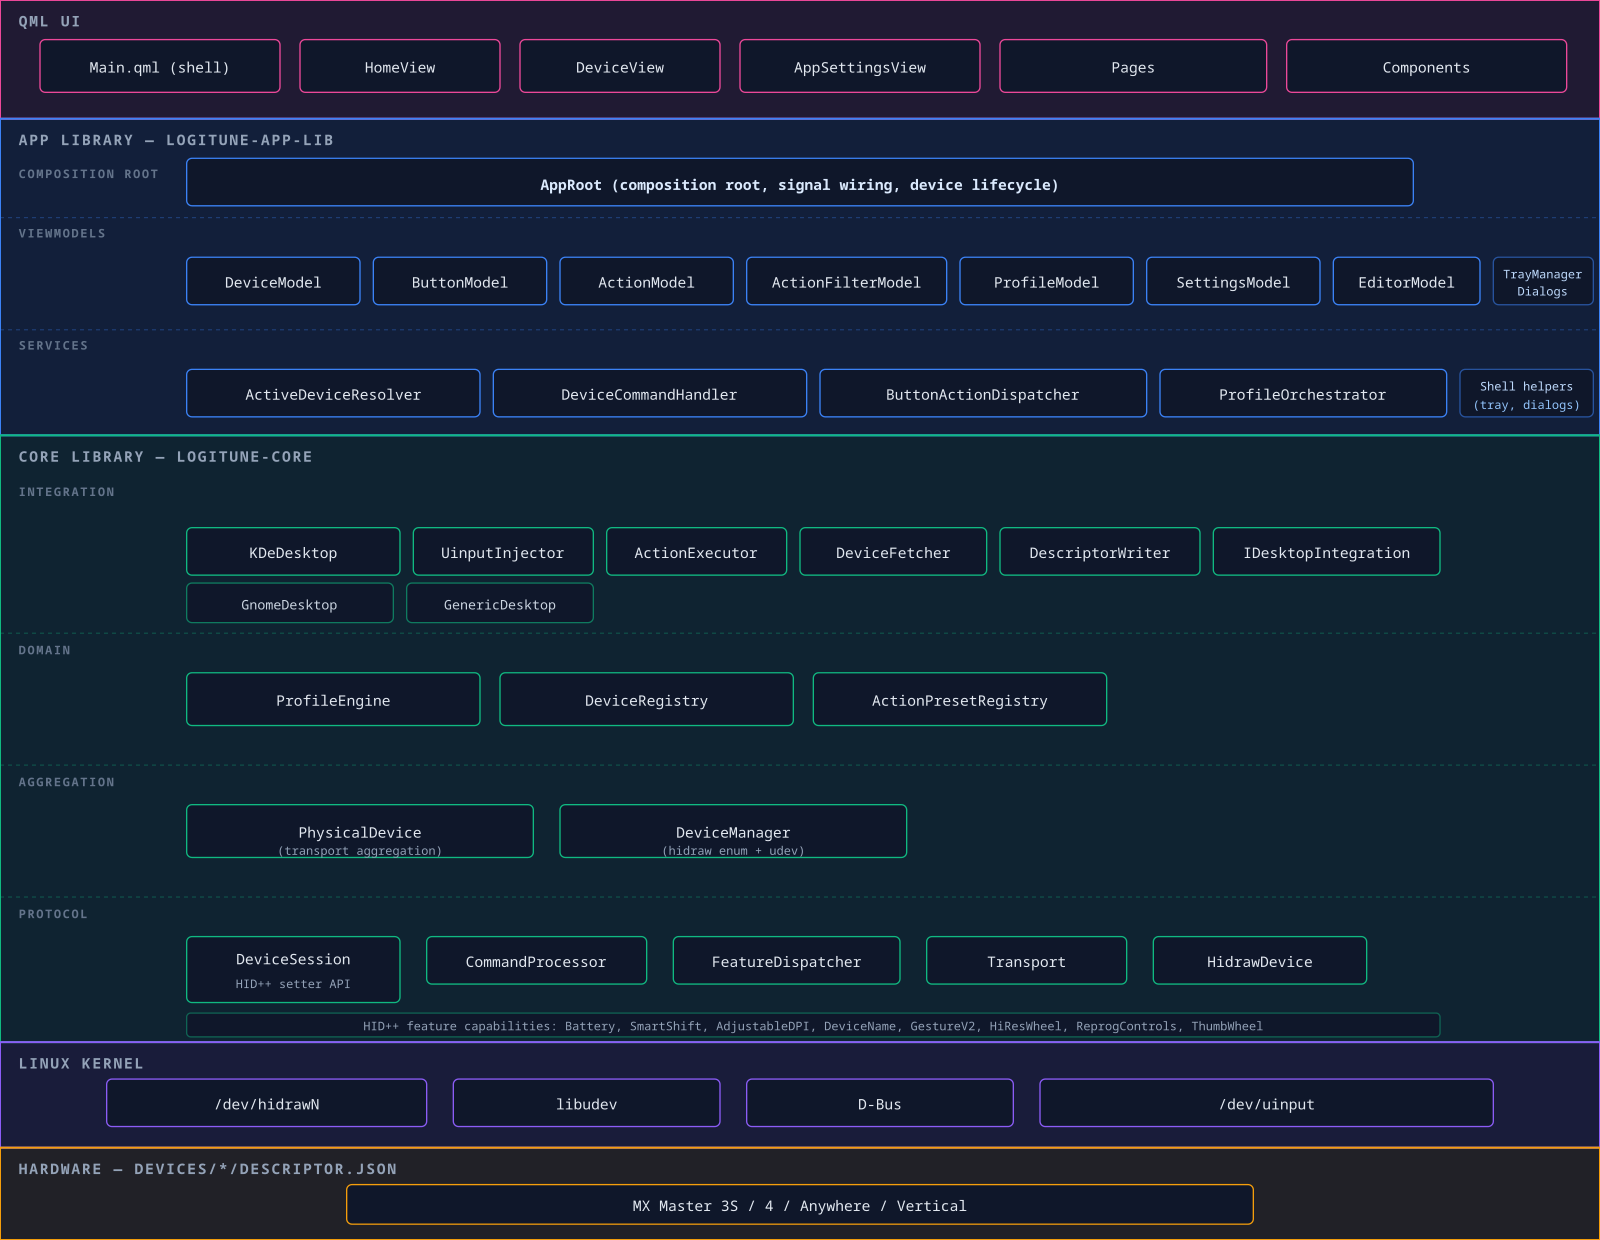Image resolution: width=1600 pixels, height=1240 pixels.
Task: Select the EditorModel box
Action: (x=1406, y=282)
